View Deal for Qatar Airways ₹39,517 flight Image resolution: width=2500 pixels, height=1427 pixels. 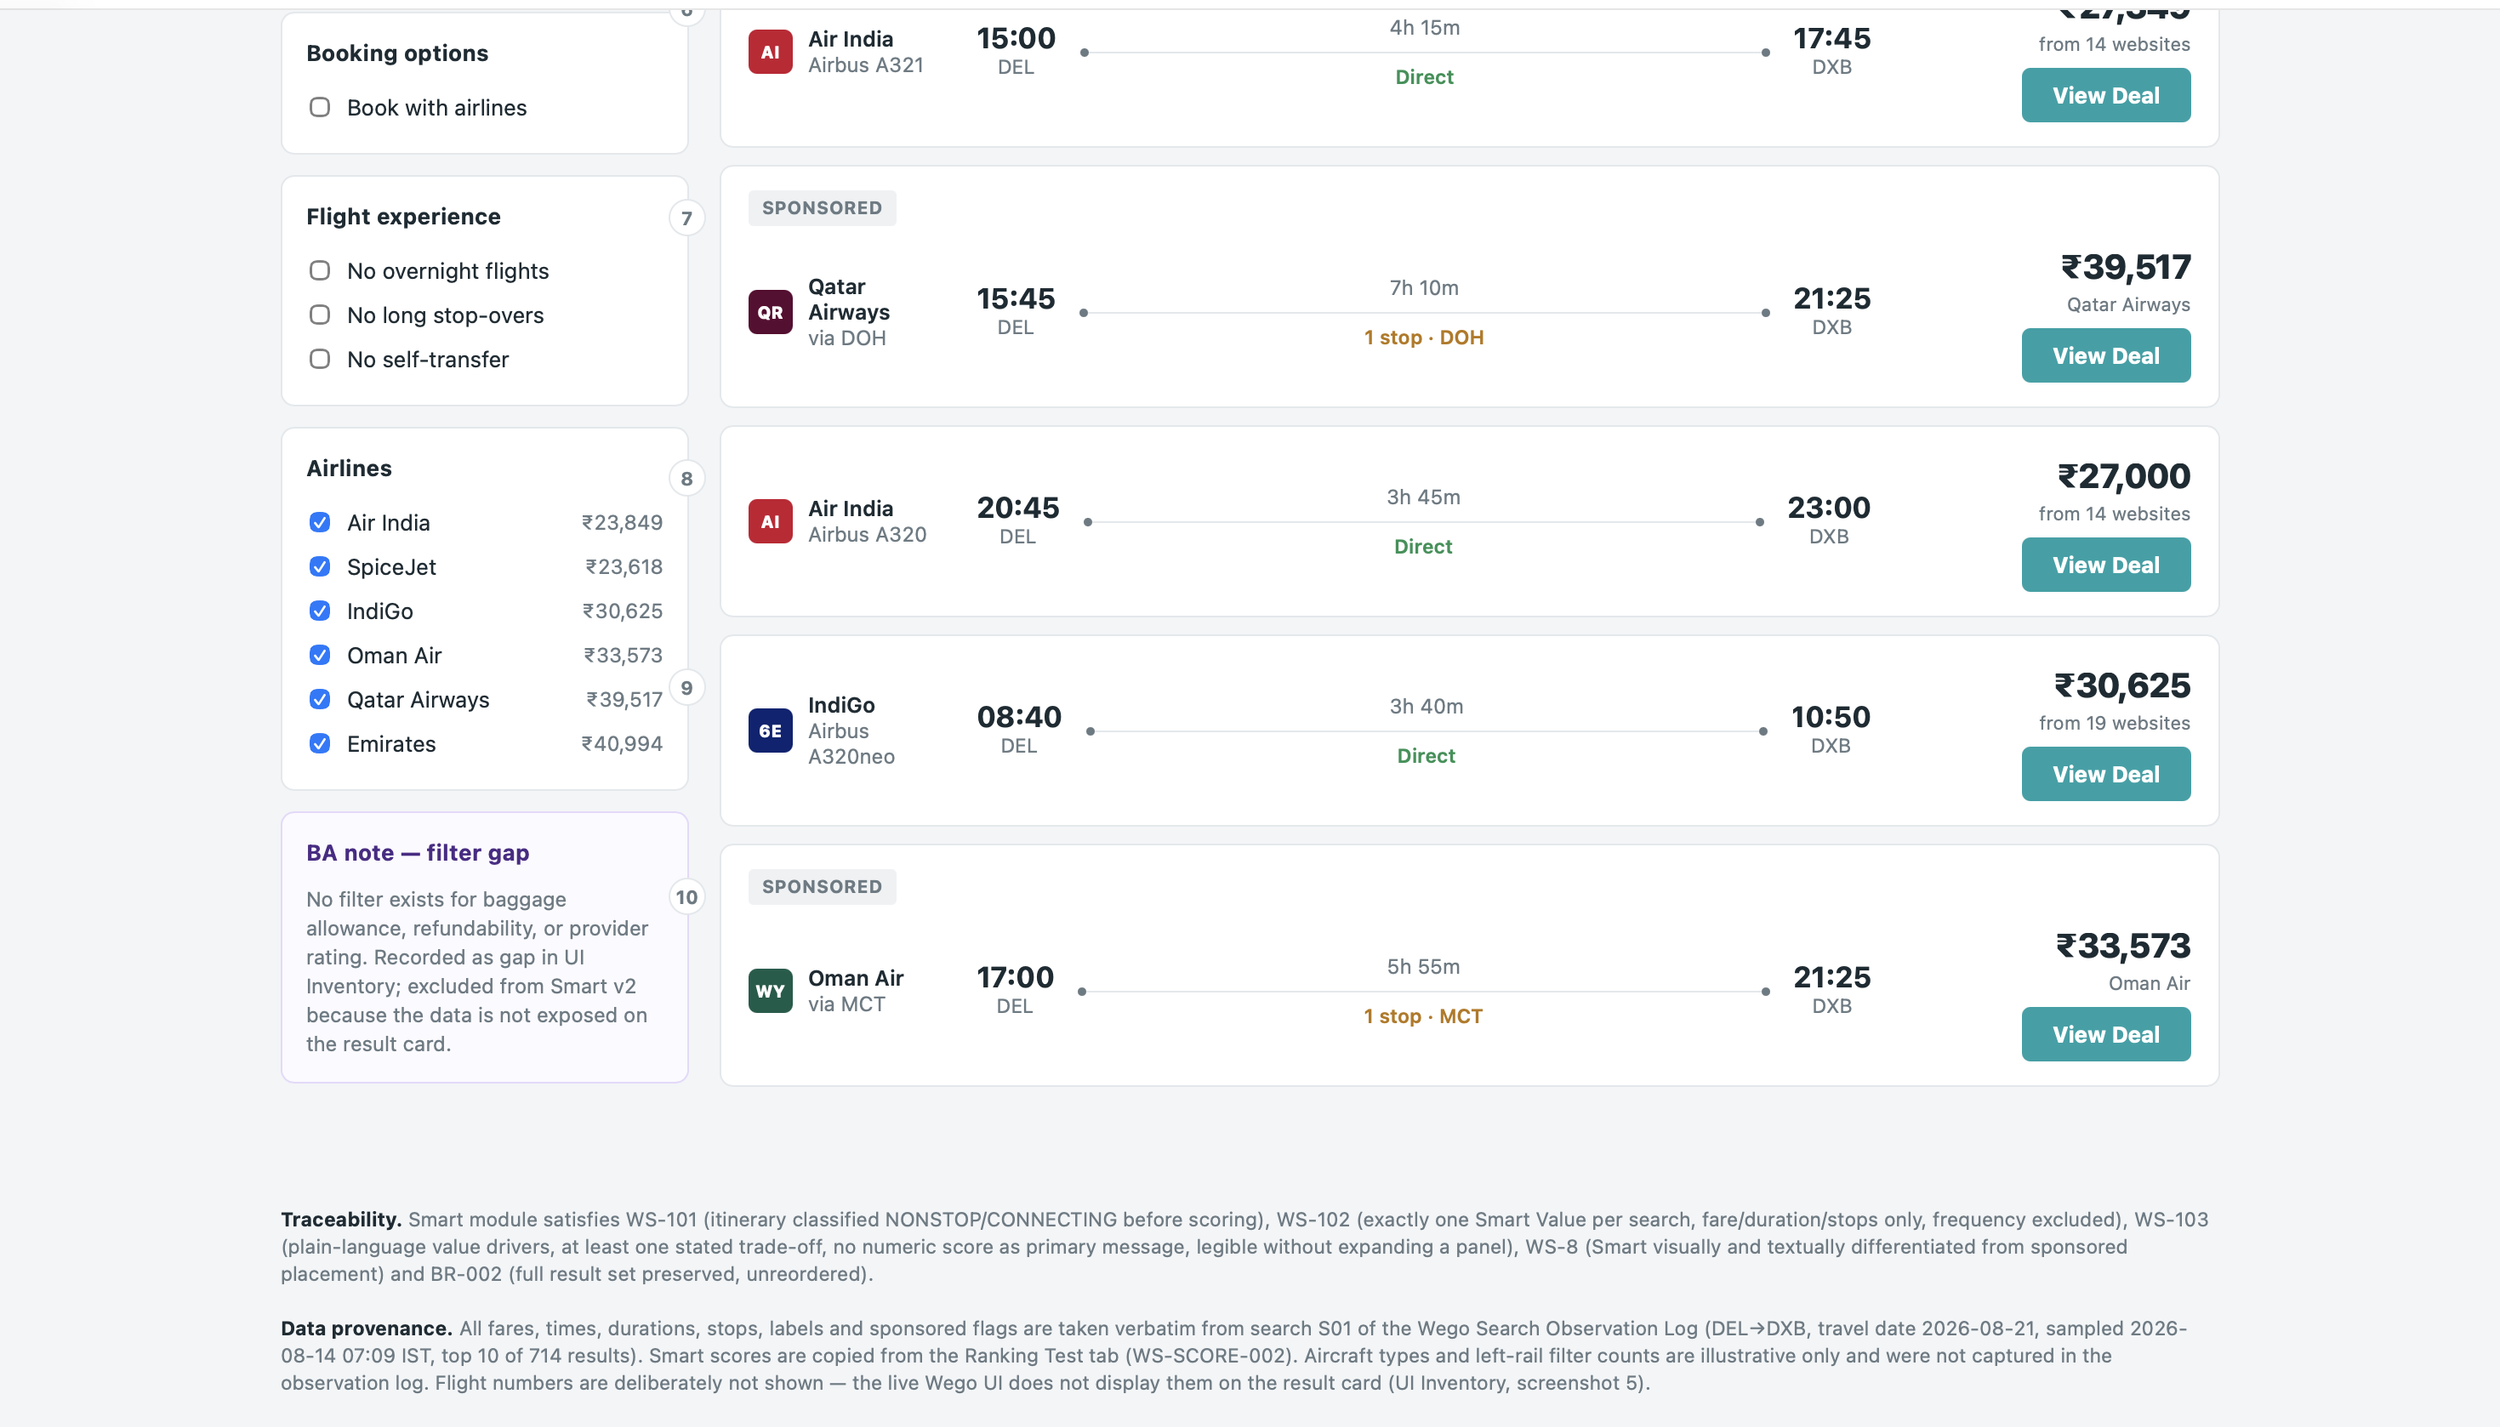pyautogui.click(x=2105, y=355)
